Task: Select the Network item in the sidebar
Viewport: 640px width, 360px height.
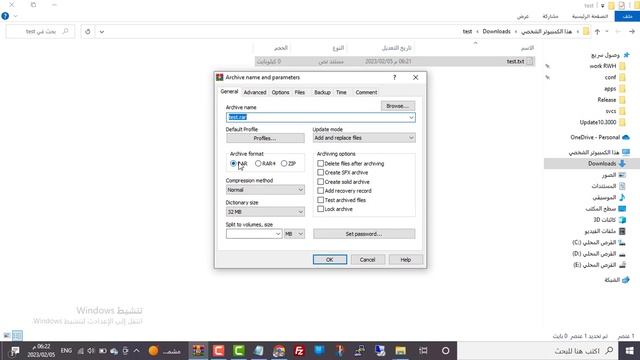Action: point(616,280)
